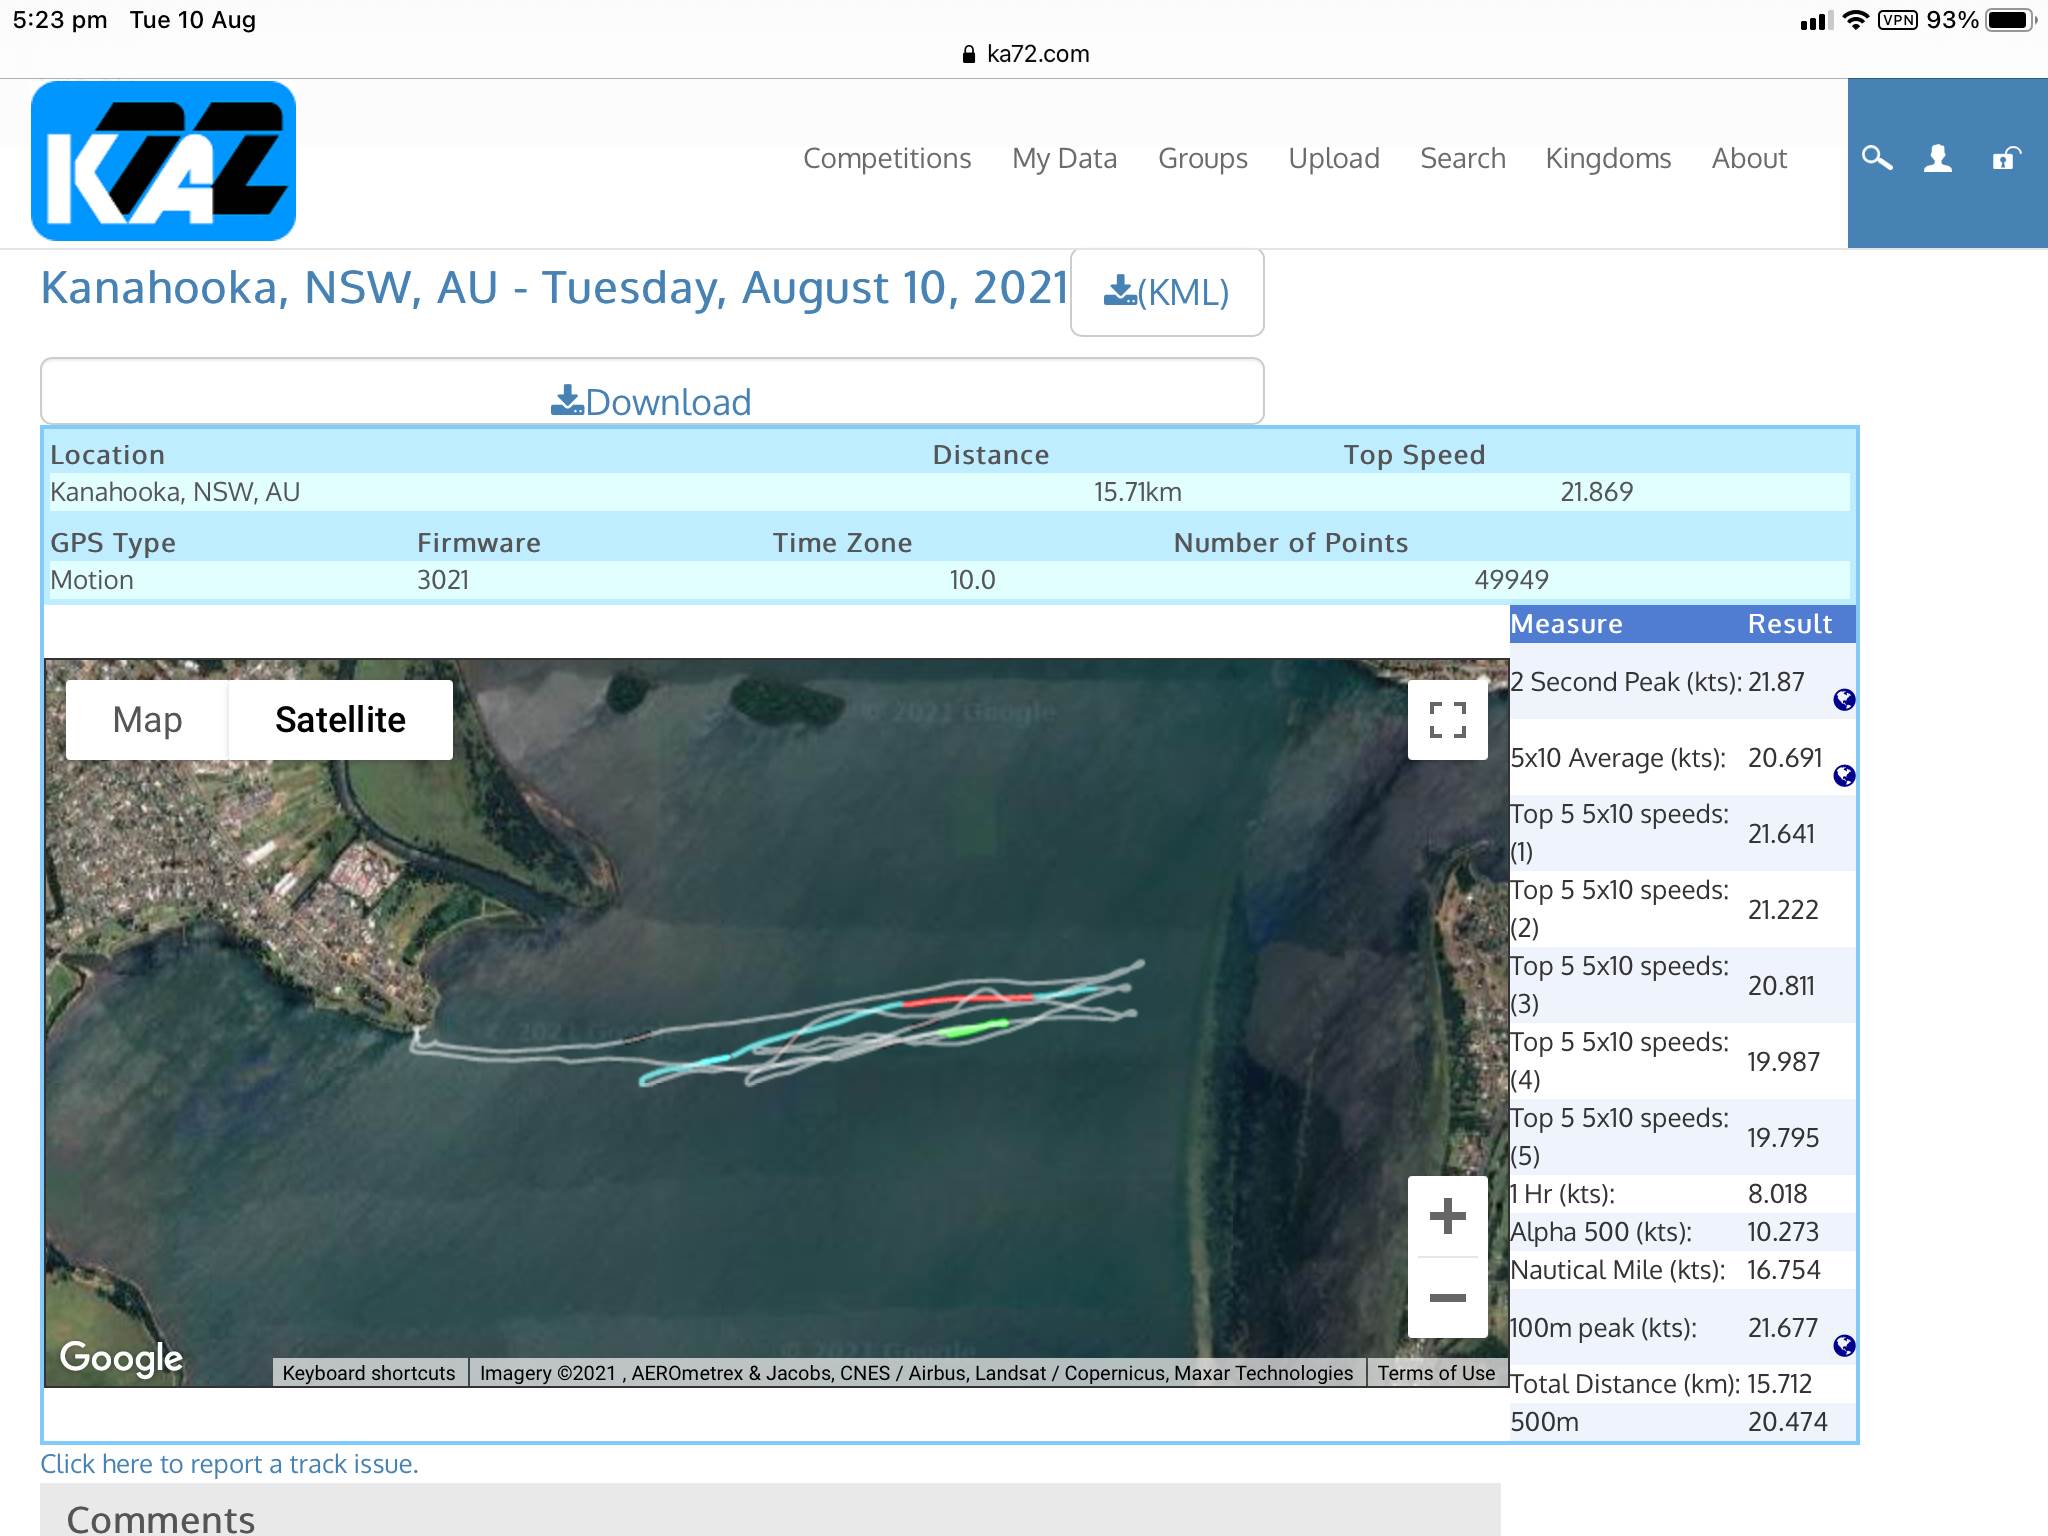Zoom out the map with minus button

click(1447, 1298)
